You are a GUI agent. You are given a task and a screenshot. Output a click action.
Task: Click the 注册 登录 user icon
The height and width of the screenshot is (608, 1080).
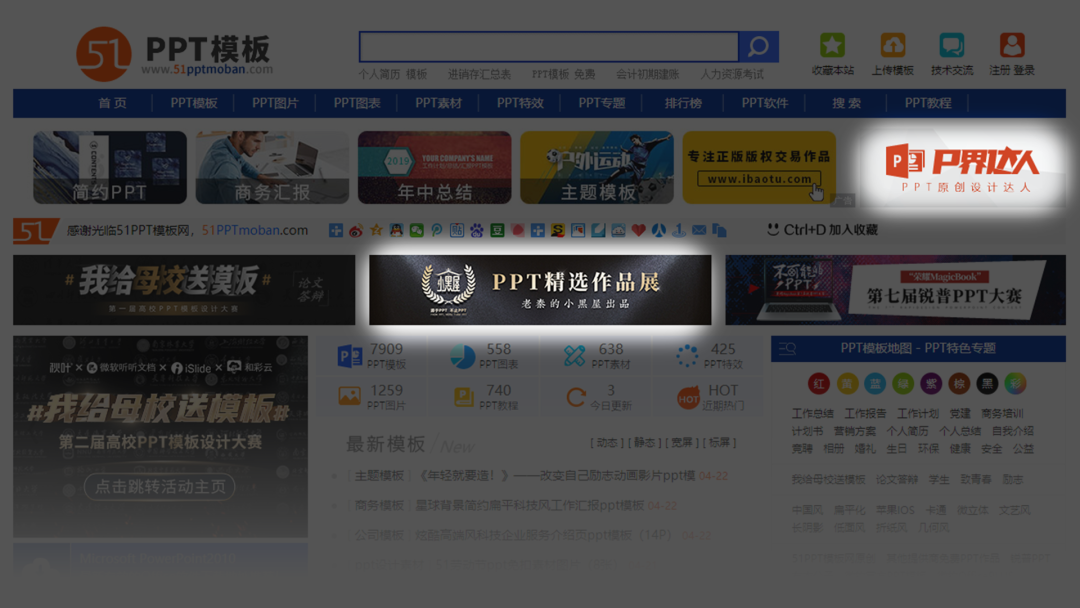click(x=1012, y=45)
